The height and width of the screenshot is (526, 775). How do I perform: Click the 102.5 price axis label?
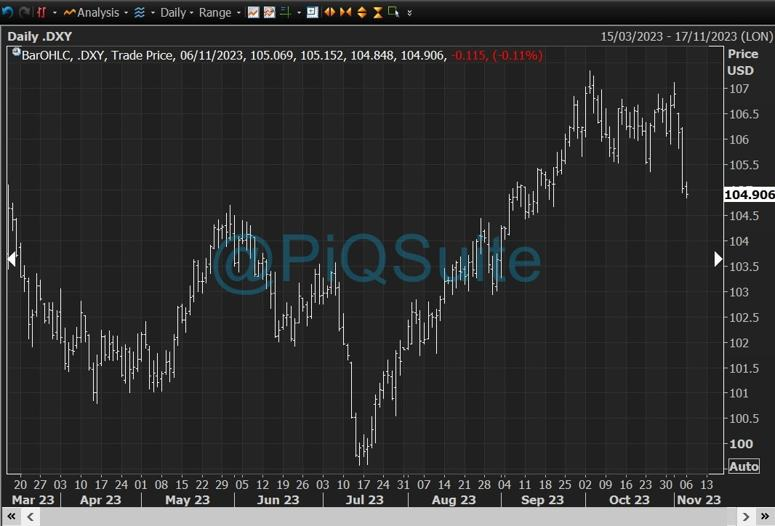[744, 317]
